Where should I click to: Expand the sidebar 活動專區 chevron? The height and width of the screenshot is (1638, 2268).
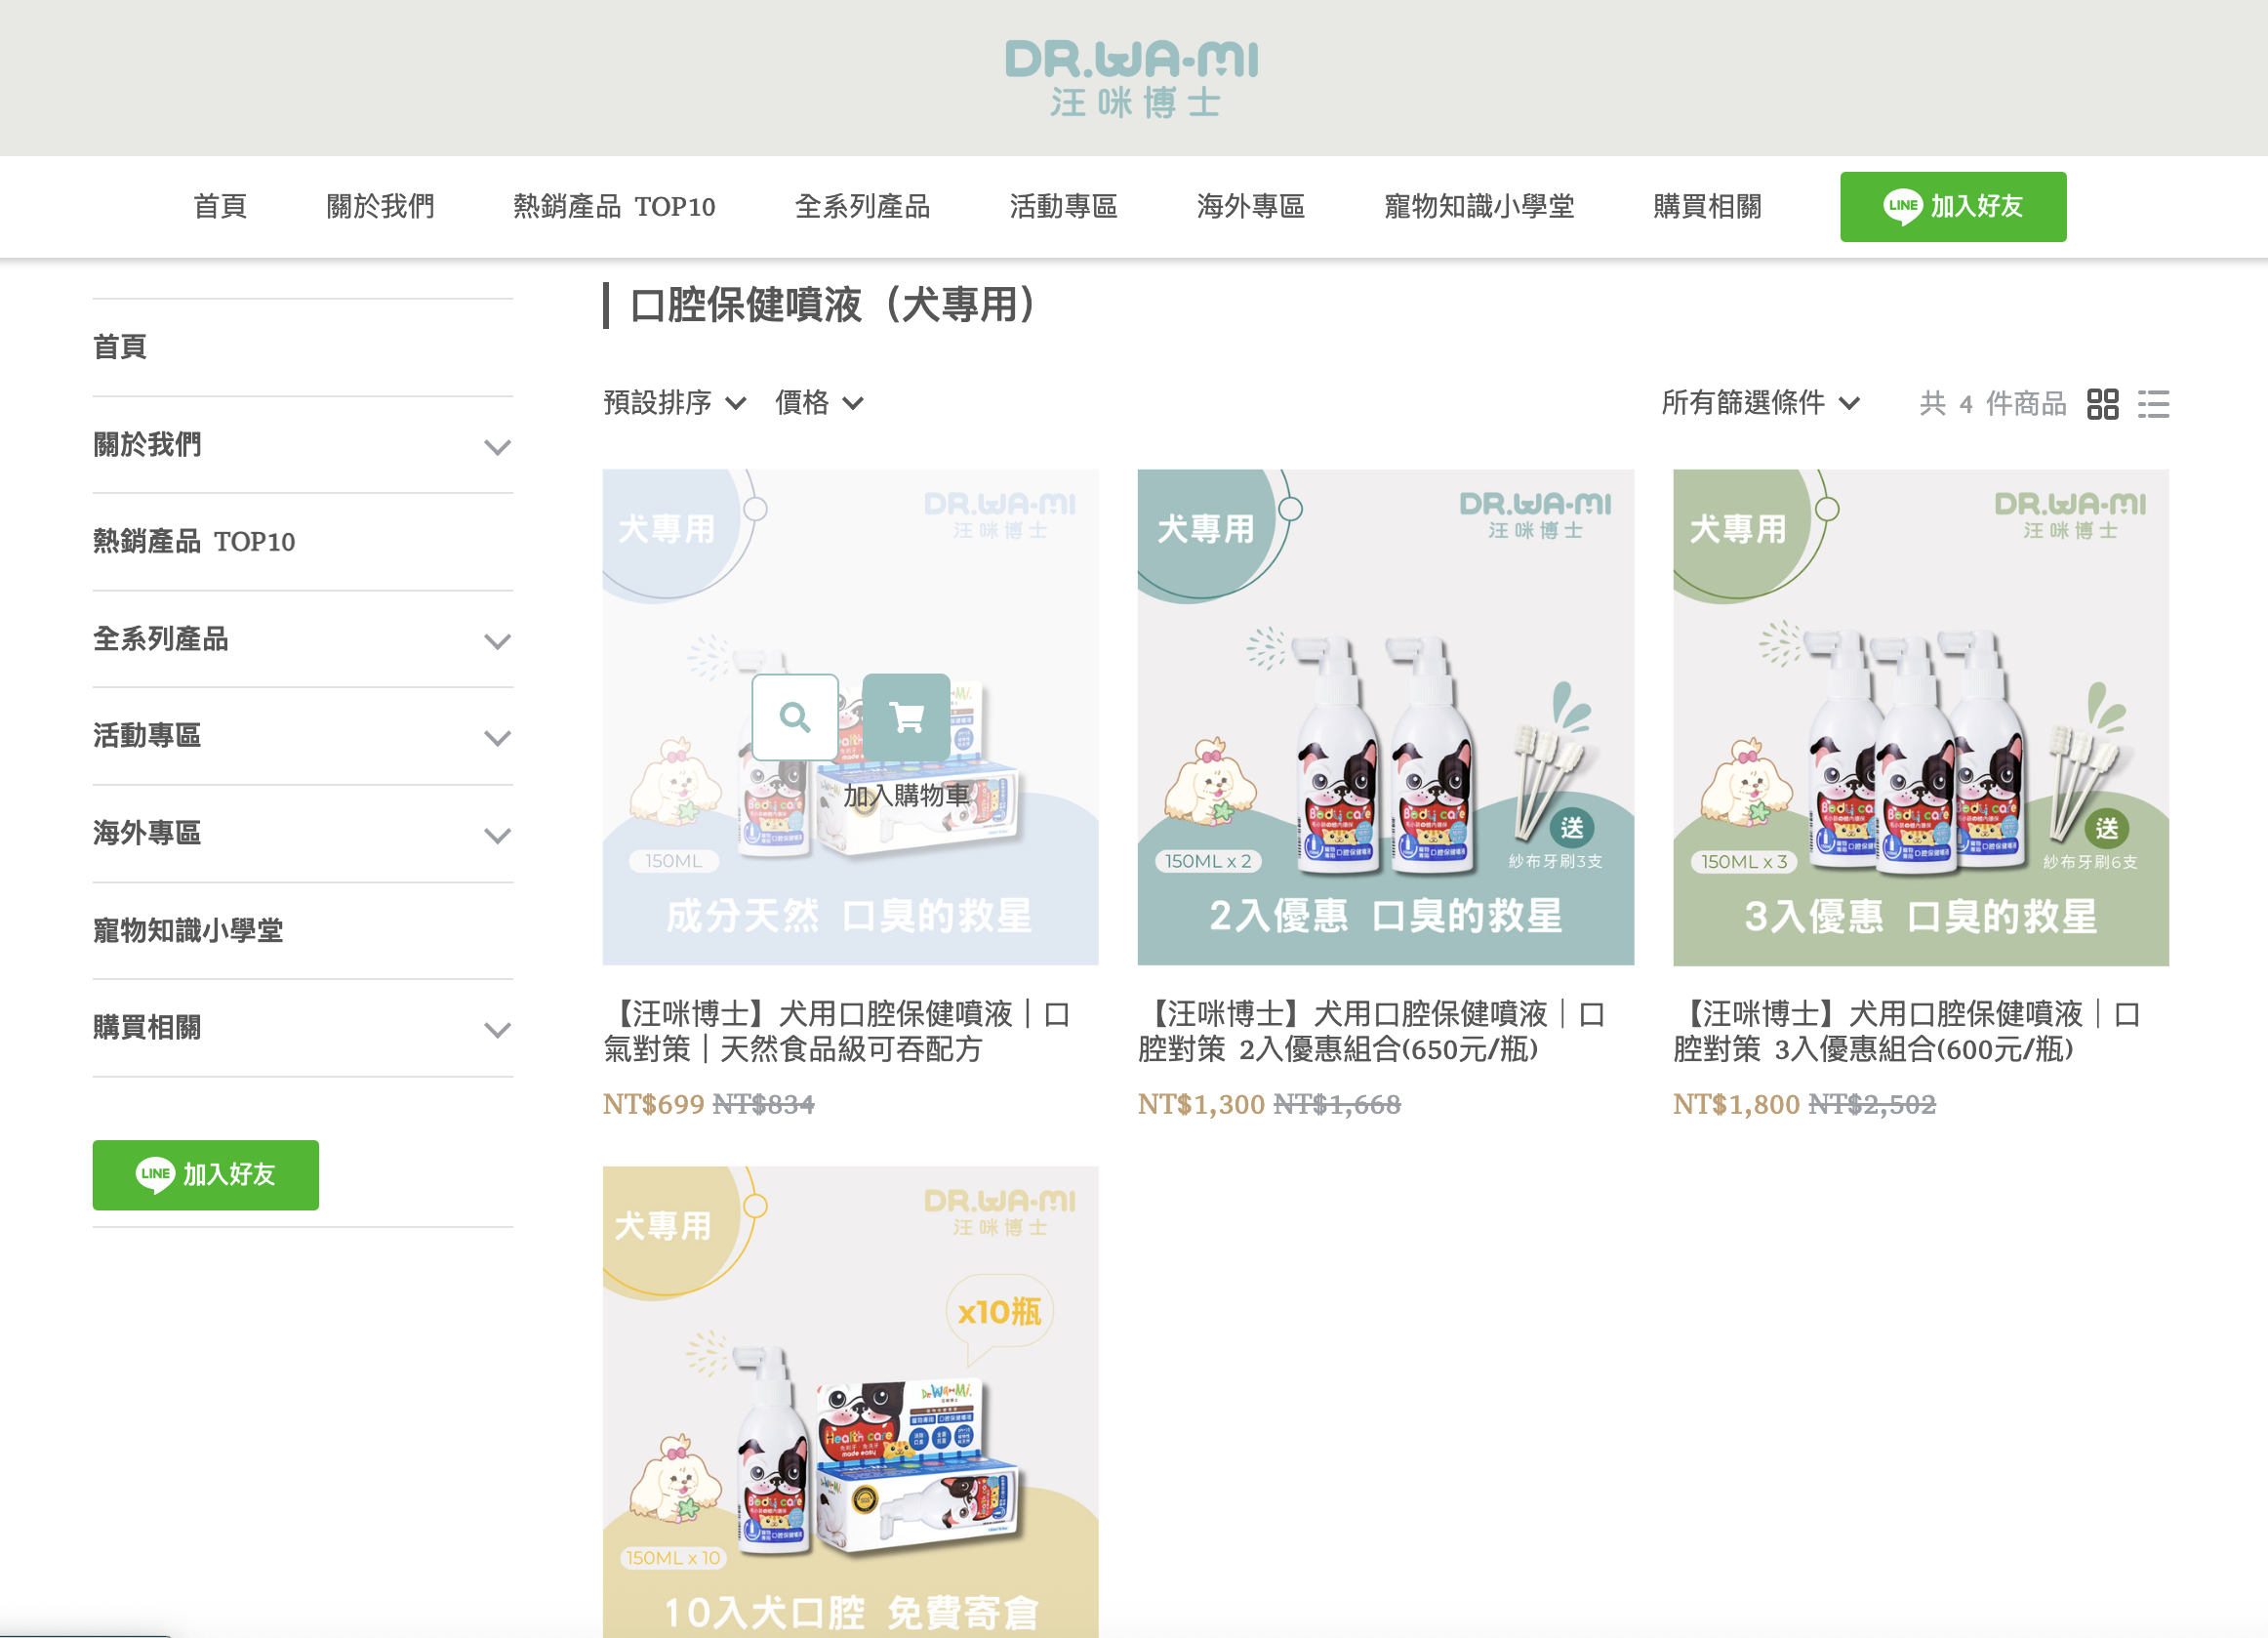point(497,738)
